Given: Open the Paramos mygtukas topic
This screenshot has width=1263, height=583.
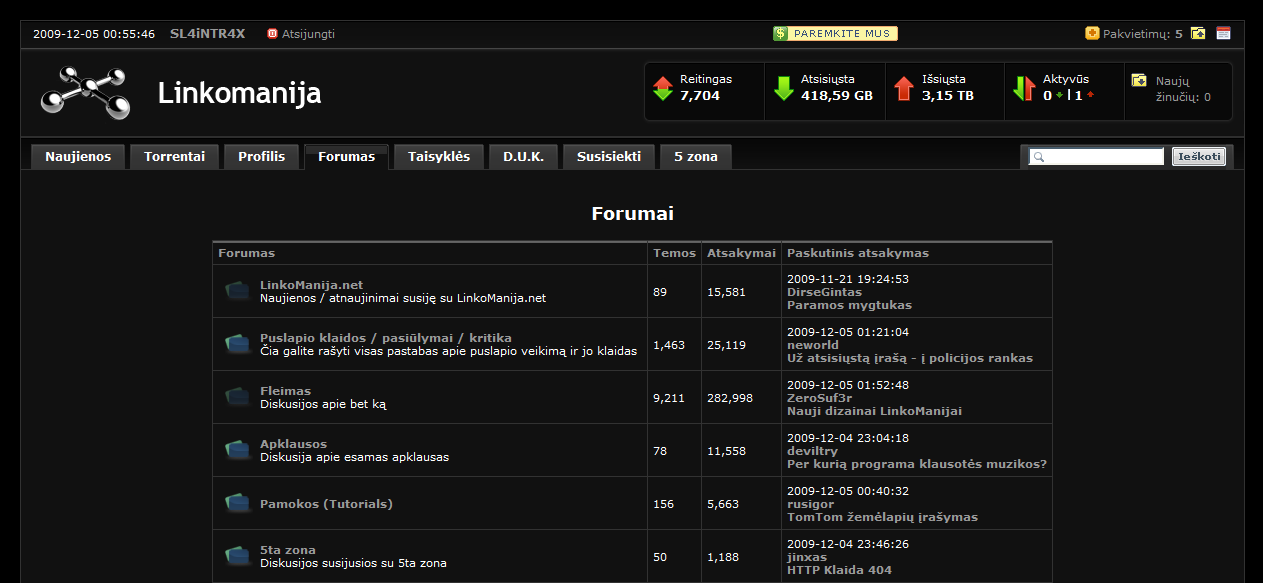Looking at the screenshot, I should tap(849, 305).
